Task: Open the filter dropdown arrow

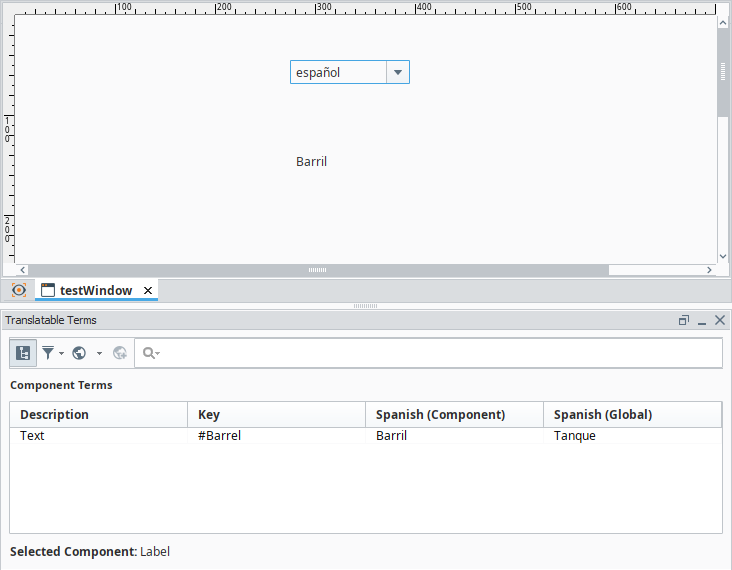Action: pos(62,353)
